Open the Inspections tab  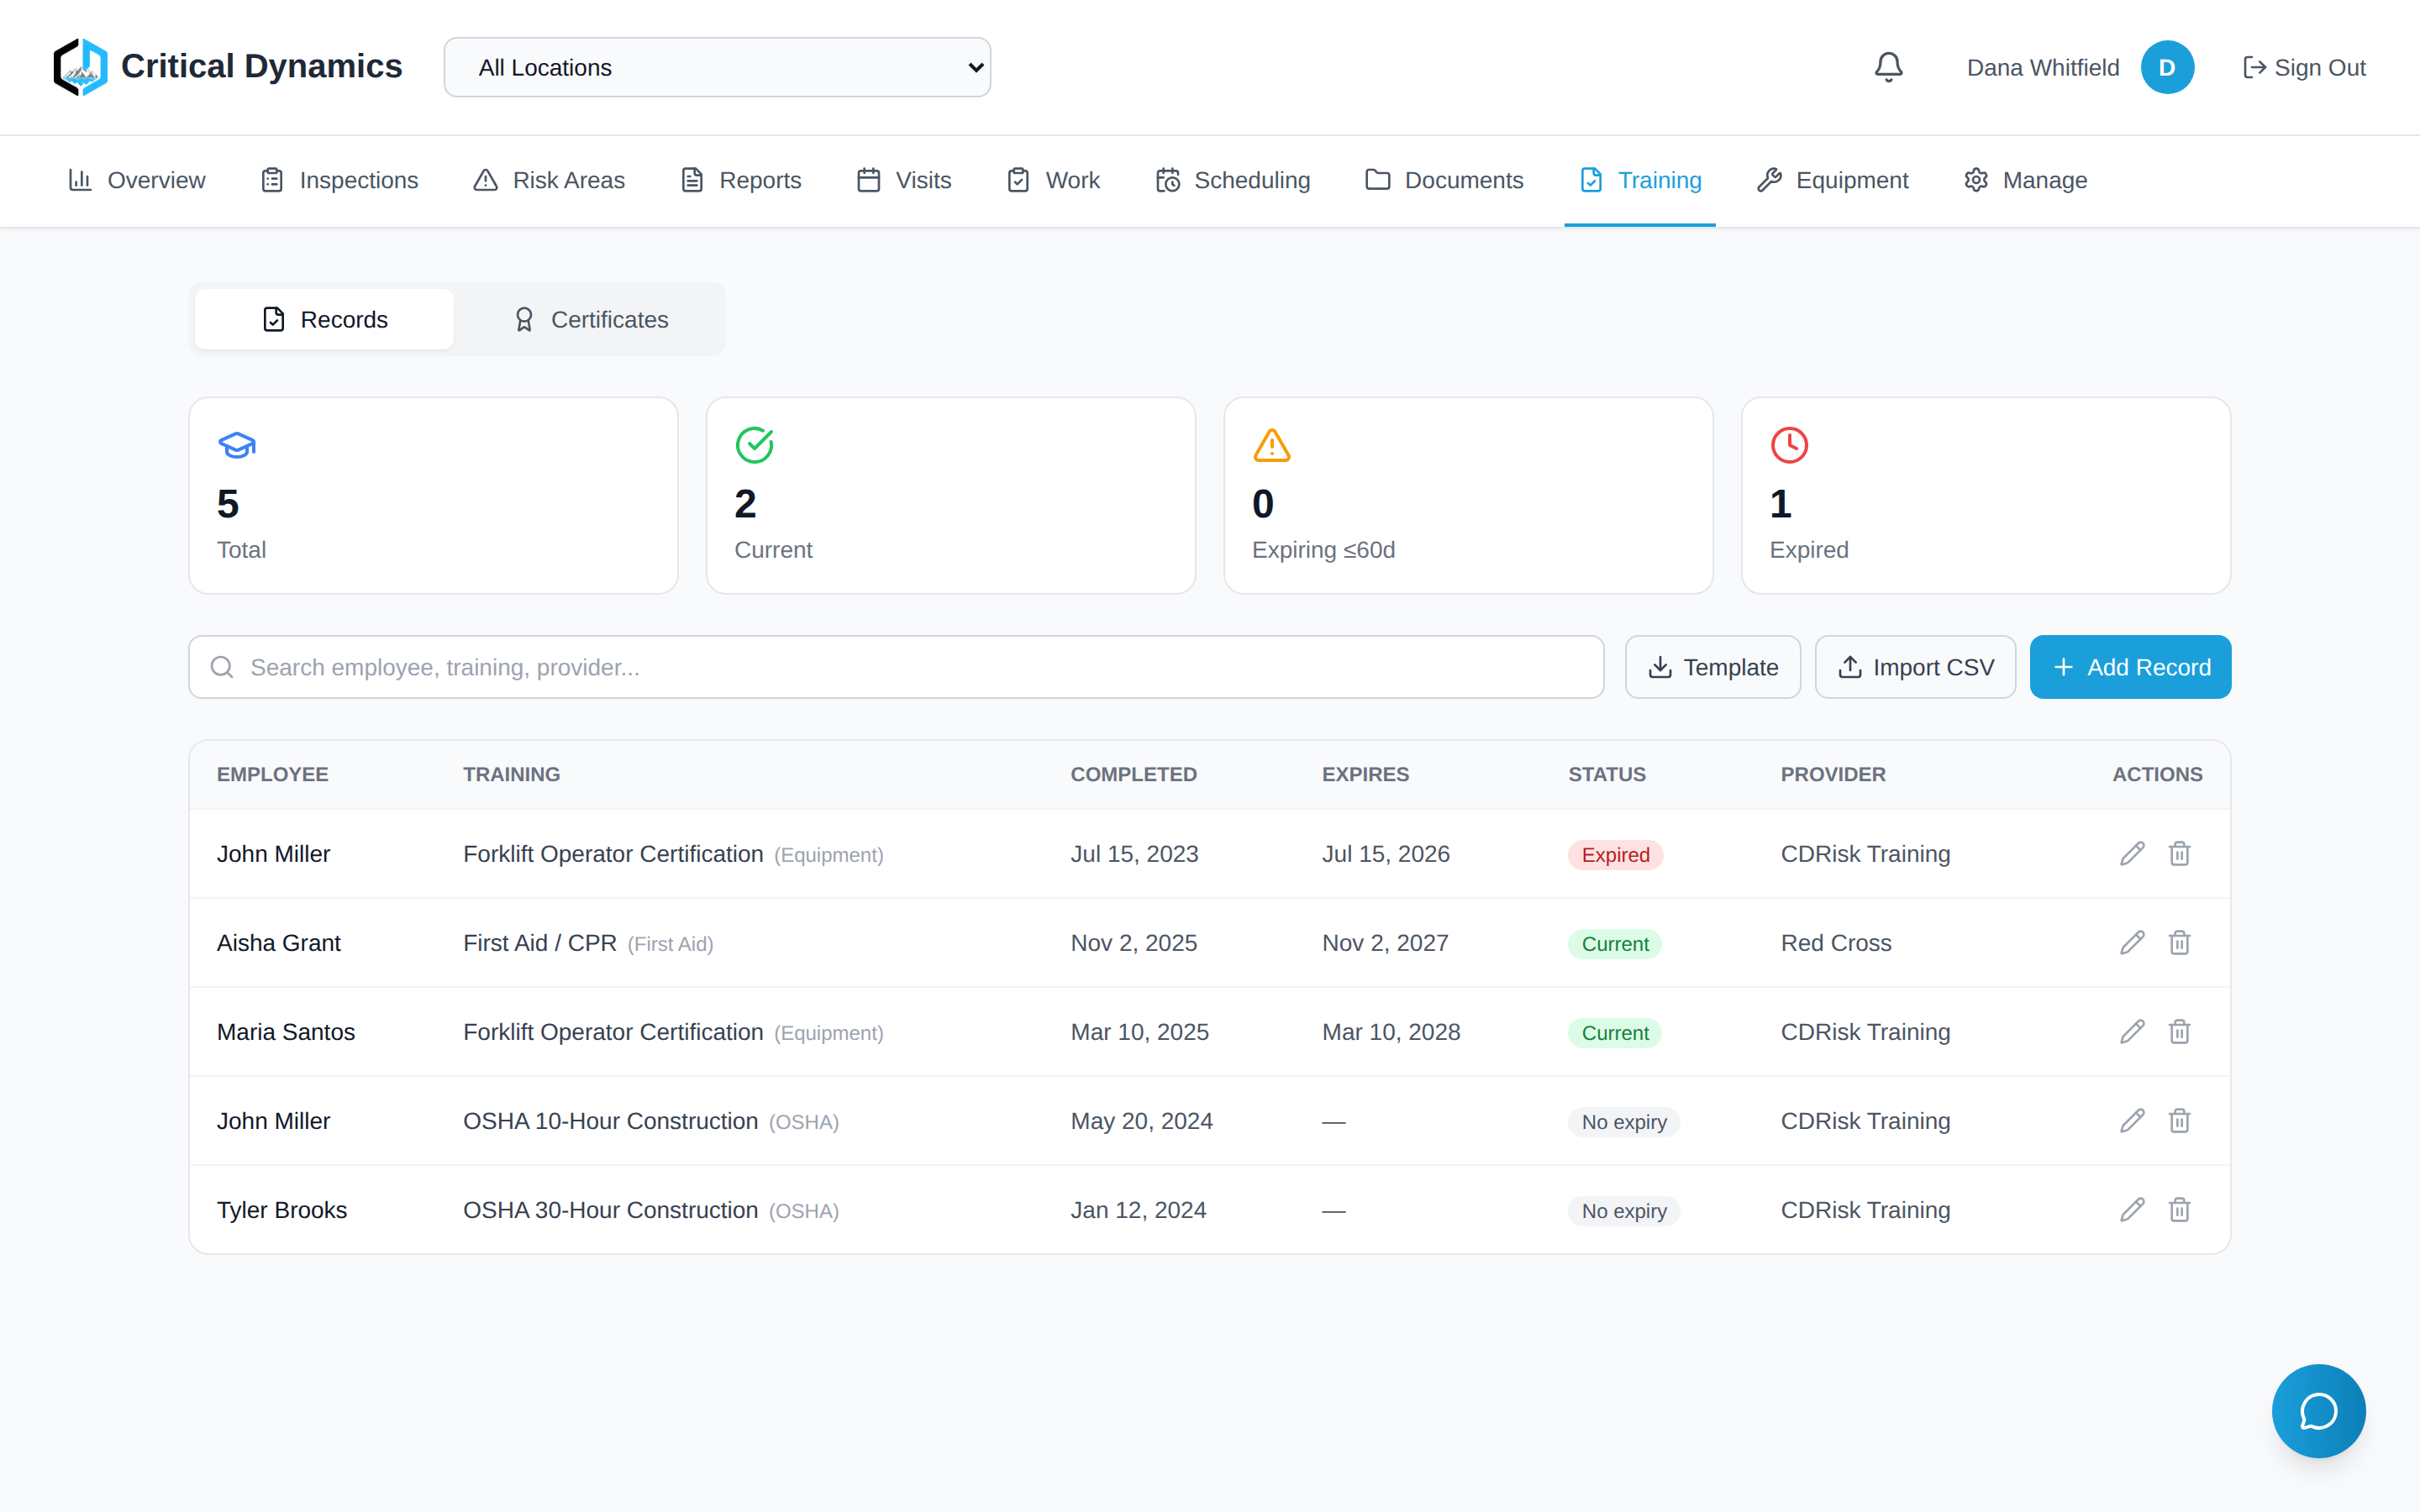pyautogui.click(x=339, y=180)
